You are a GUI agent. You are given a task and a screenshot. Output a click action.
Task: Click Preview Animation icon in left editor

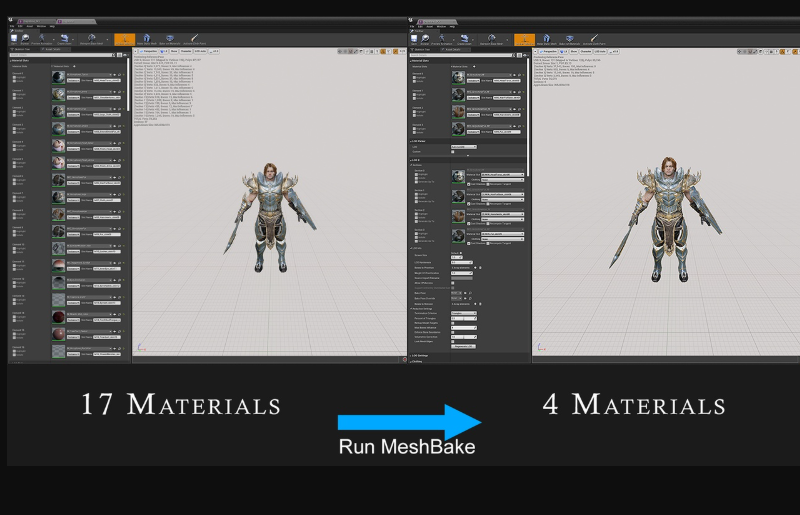[x=42, y=38]
